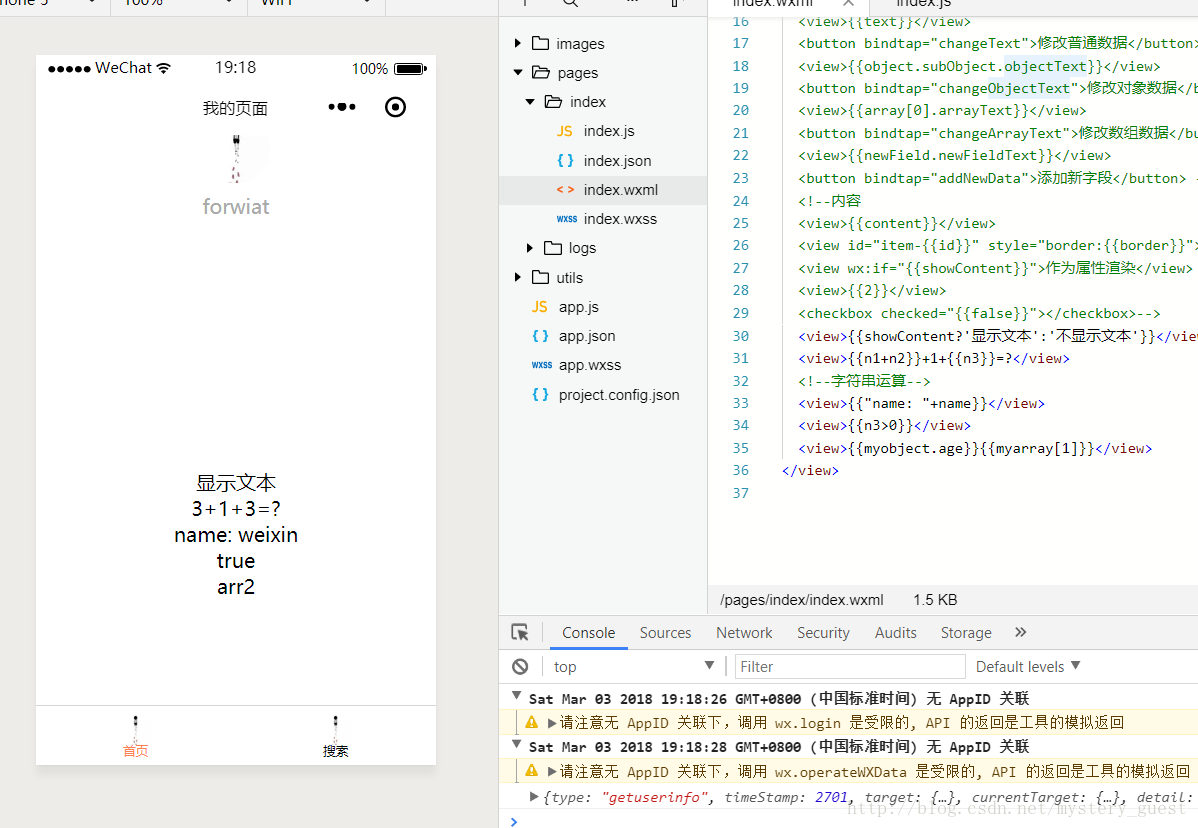
Task: Click line number 30 in editor
Action: pos(740,335)
